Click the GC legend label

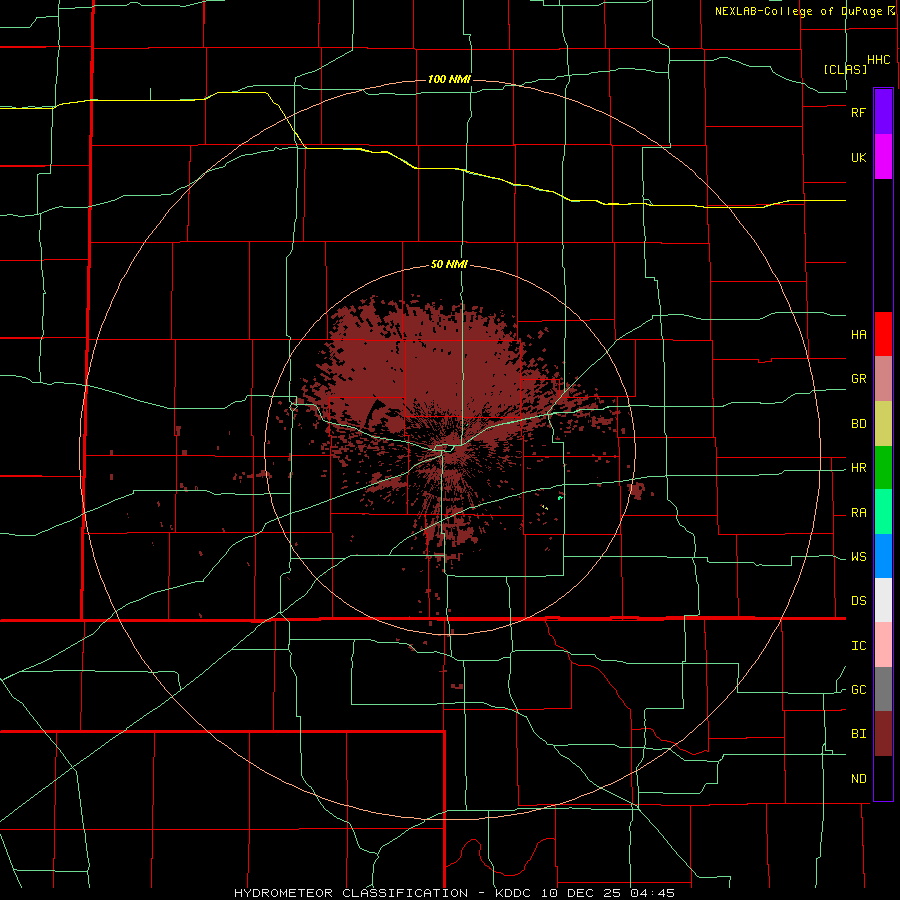[x=858, y=690]
